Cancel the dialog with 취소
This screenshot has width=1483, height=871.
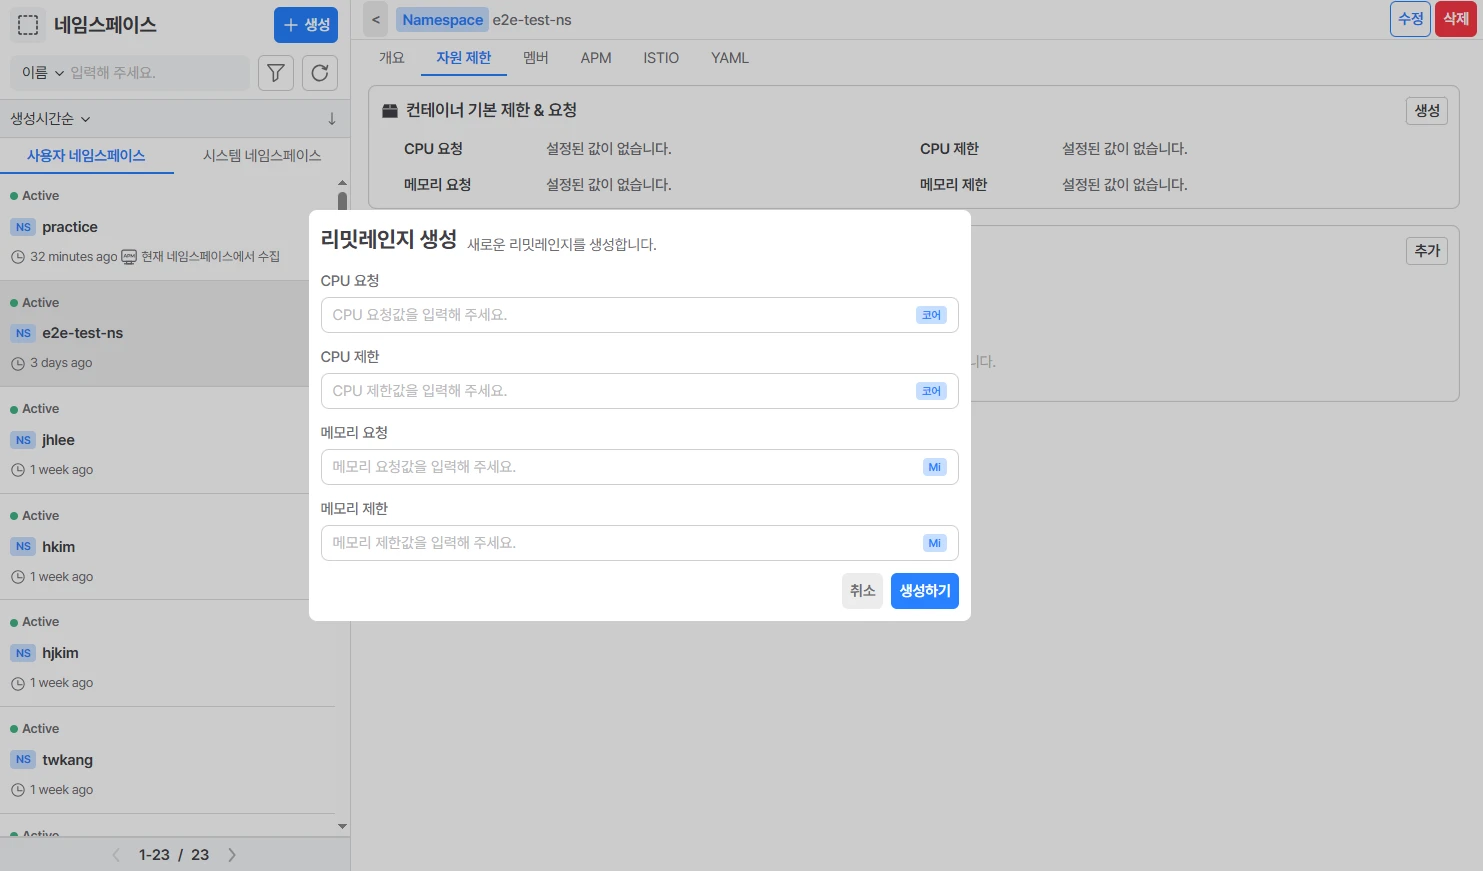point(862,591)
